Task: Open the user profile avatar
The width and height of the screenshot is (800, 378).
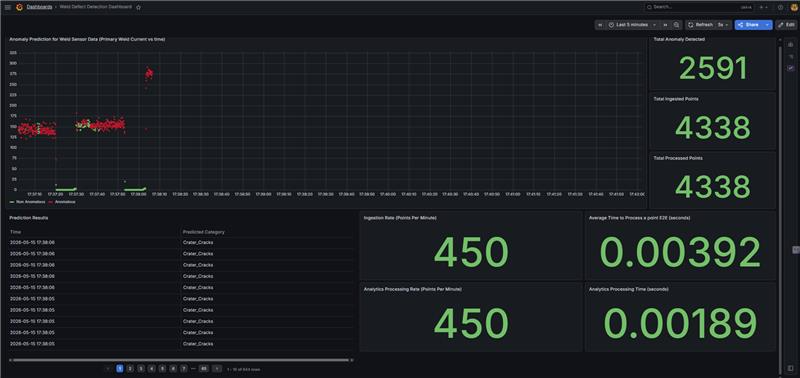Action: click(794, 7)
